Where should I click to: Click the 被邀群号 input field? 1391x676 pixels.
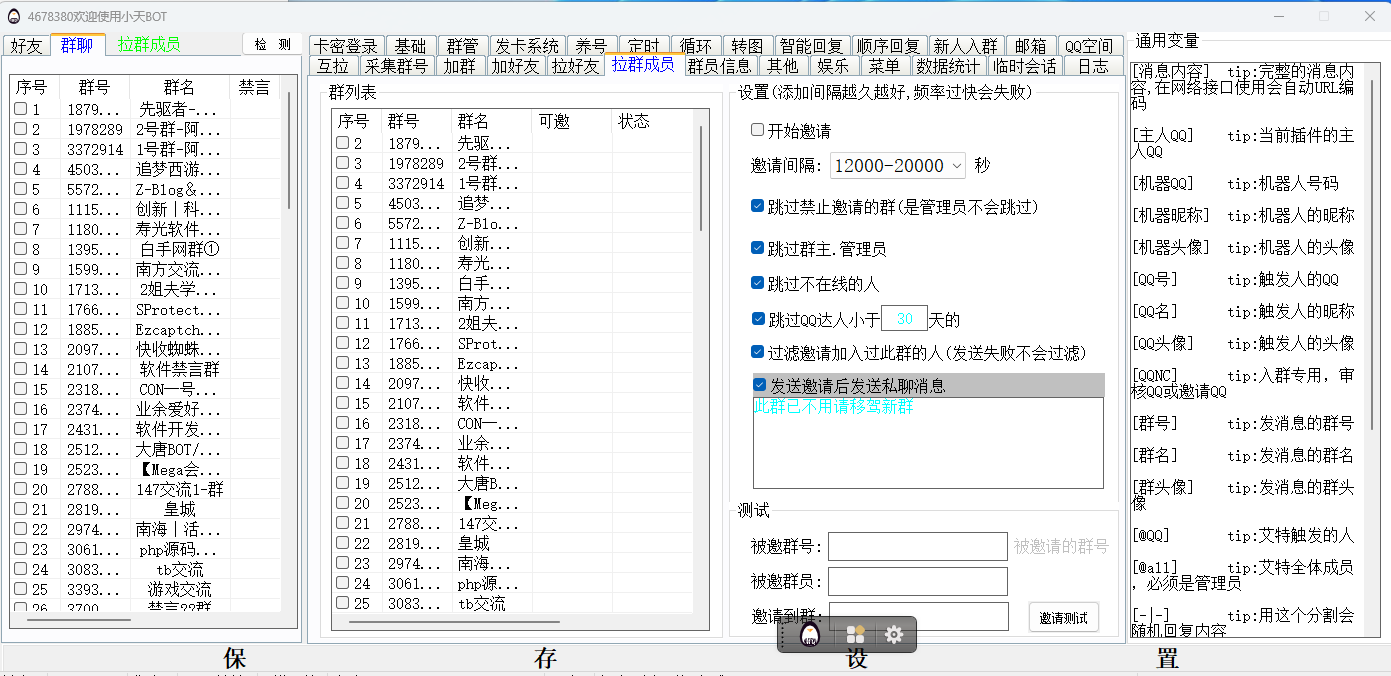coord(917,547)
